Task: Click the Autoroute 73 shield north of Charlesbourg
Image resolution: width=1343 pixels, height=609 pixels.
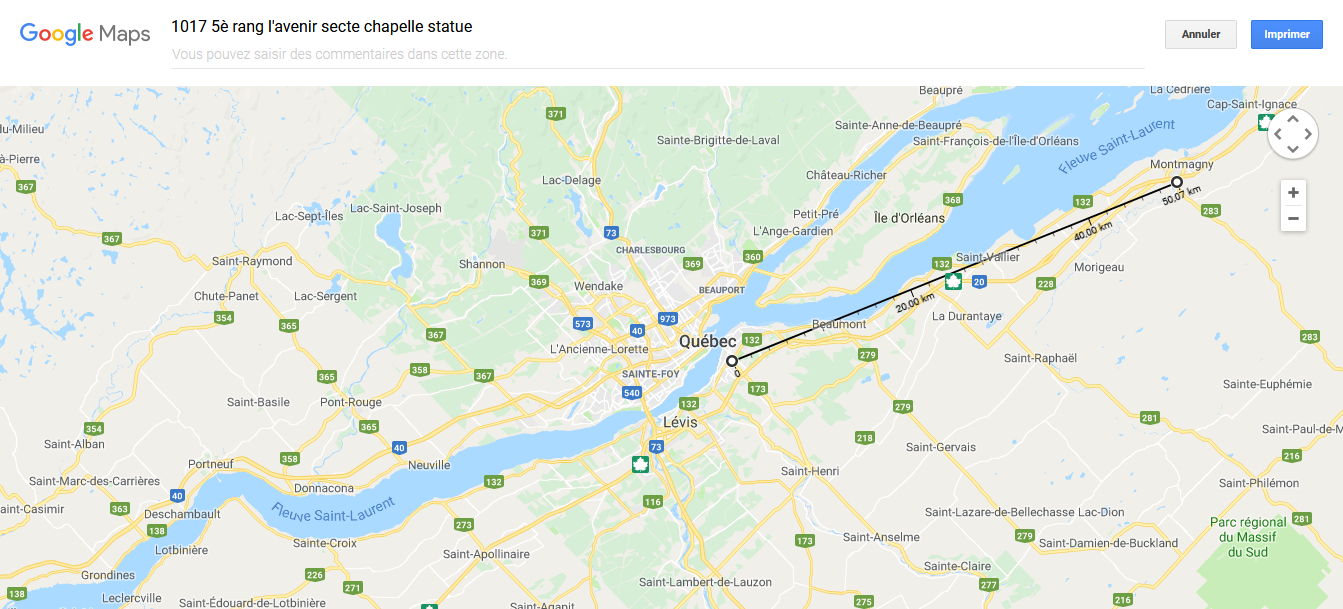Action: click(610, 233)
